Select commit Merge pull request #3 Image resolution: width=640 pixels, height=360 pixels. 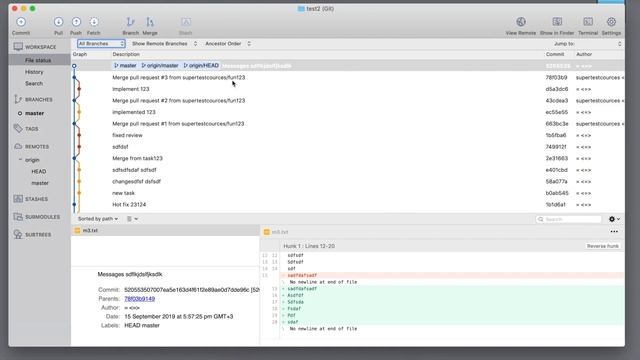[348, 78]
